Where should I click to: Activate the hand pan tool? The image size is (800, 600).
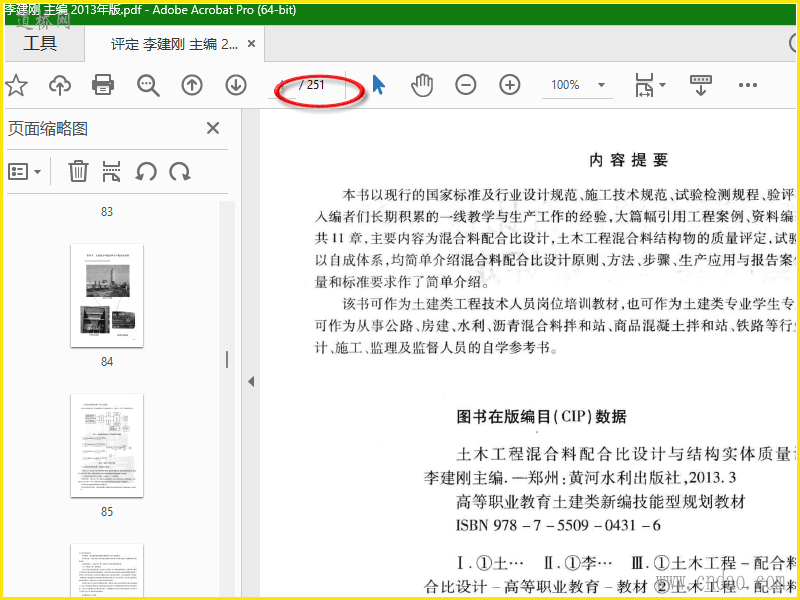click(422, 85)
